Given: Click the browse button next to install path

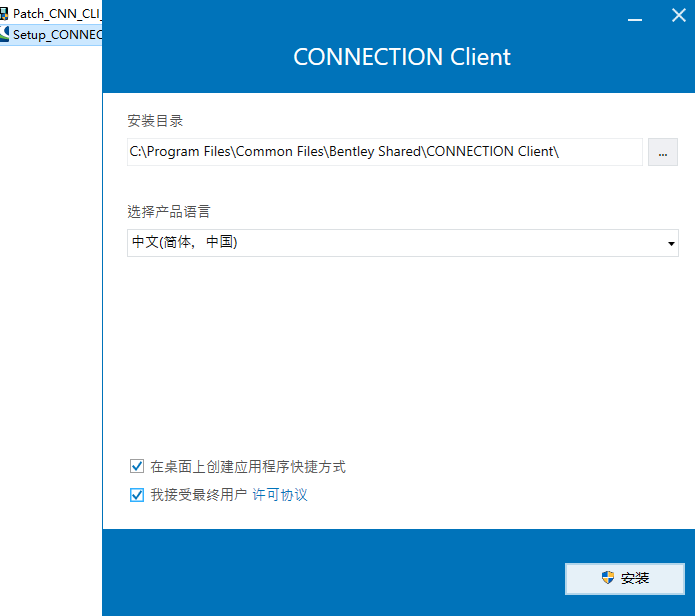Looking at the screenshot, I should click(663, 152).
